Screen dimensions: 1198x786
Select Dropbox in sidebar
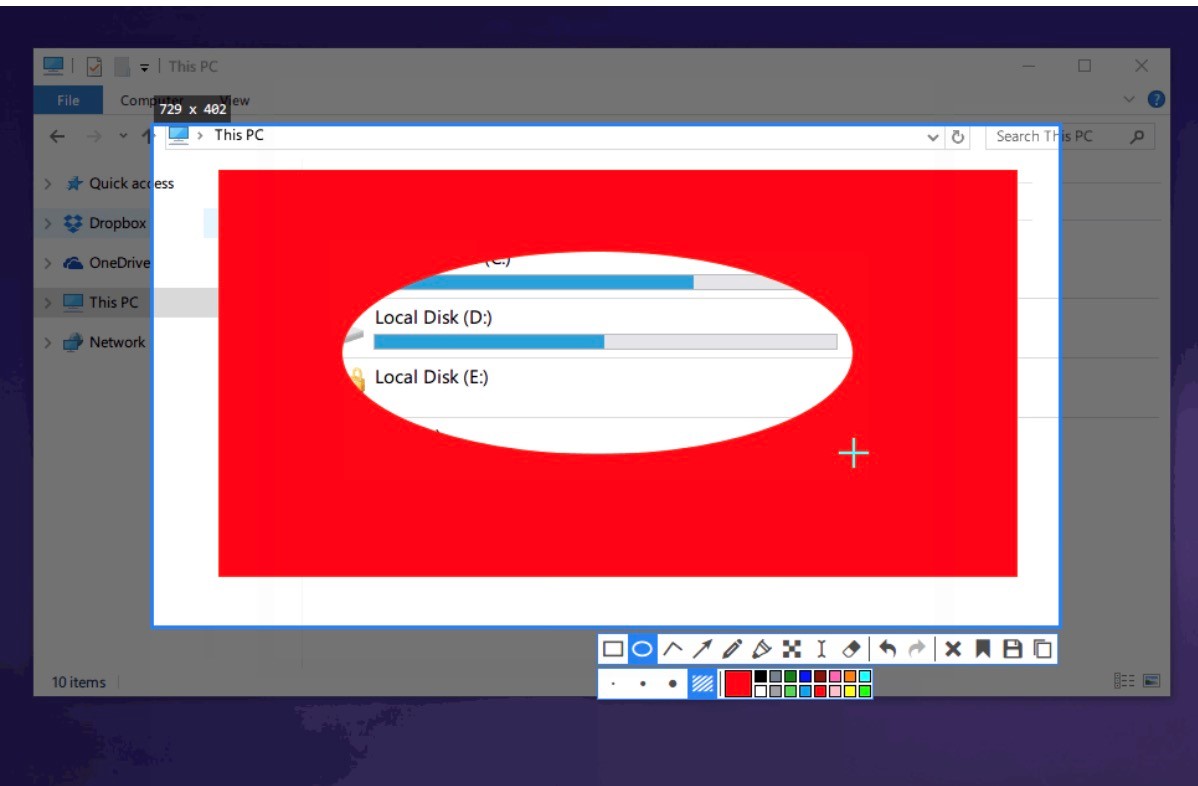point(105,223)
